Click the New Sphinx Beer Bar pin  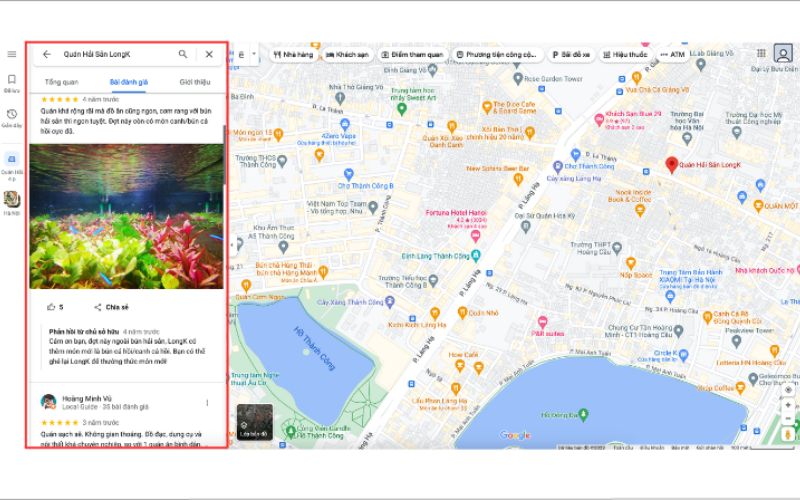[x=518, y=179]
